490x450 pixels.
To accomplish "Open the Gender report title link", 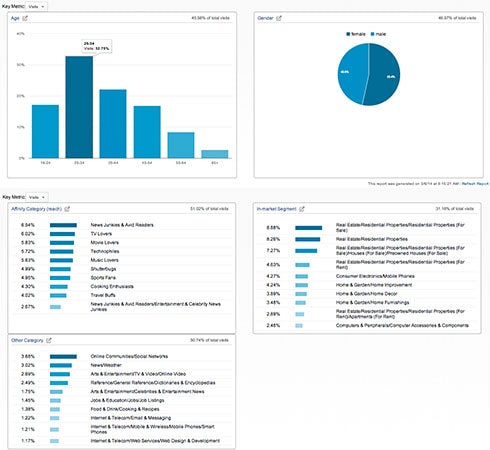I will coord(265,18).
